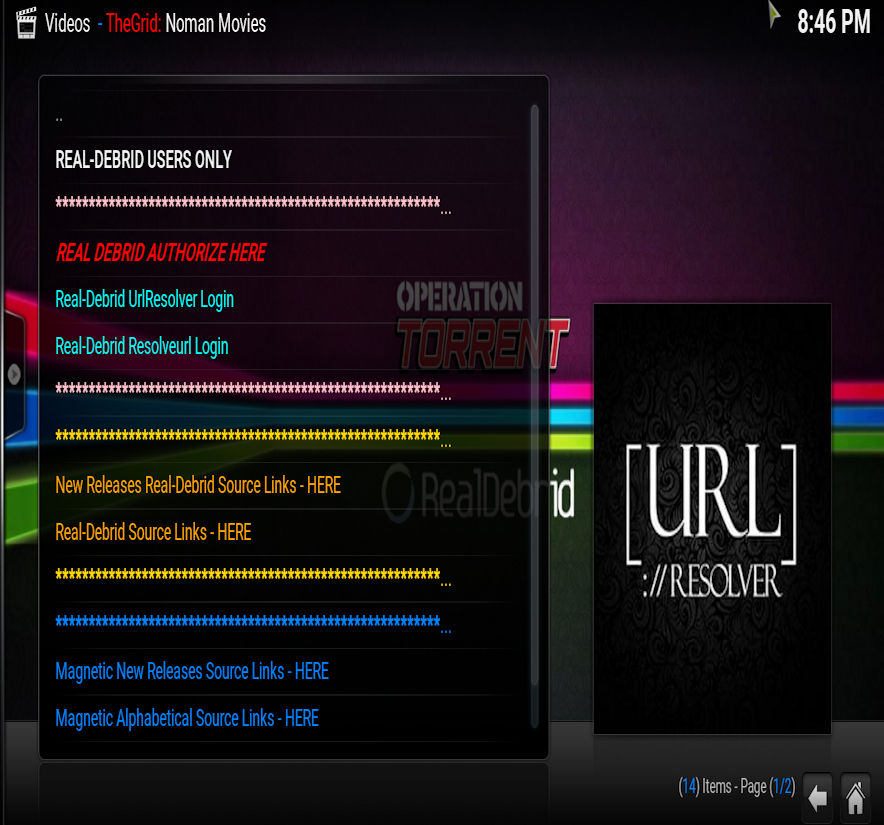Screen dimensions: 884x825
Task: Choose Real-Debrid Source Links - HERE
Action: coord(153,532)
